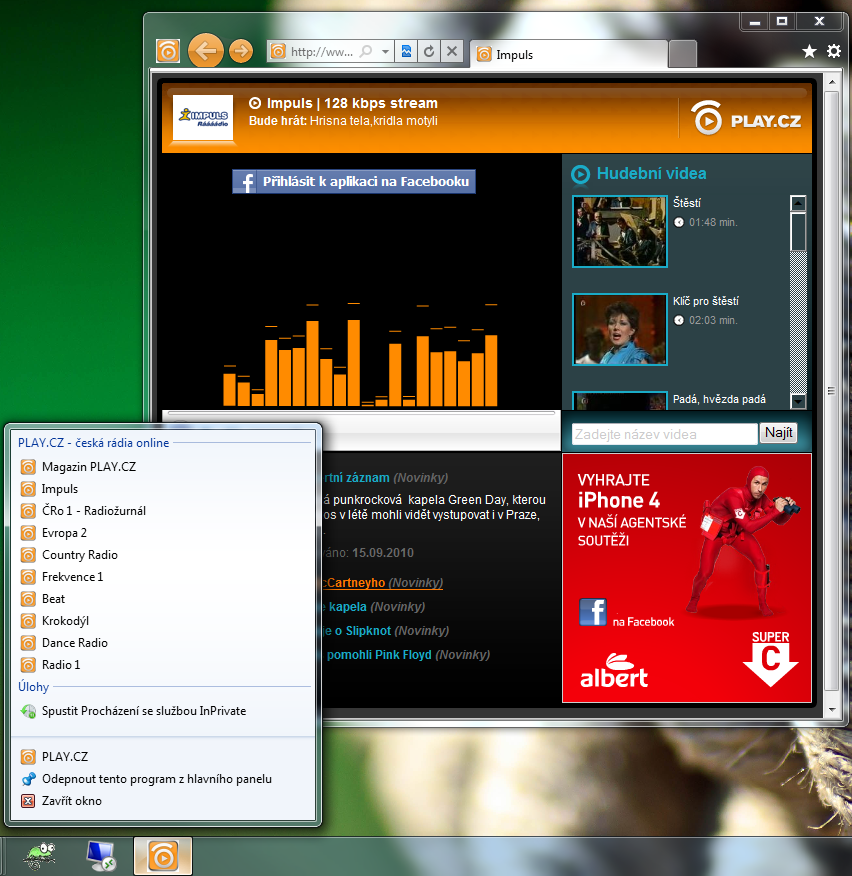Select ČRo 1 - Radiožurnál in jump list
The width and height of the screenshot is (852, 876).
163,511
